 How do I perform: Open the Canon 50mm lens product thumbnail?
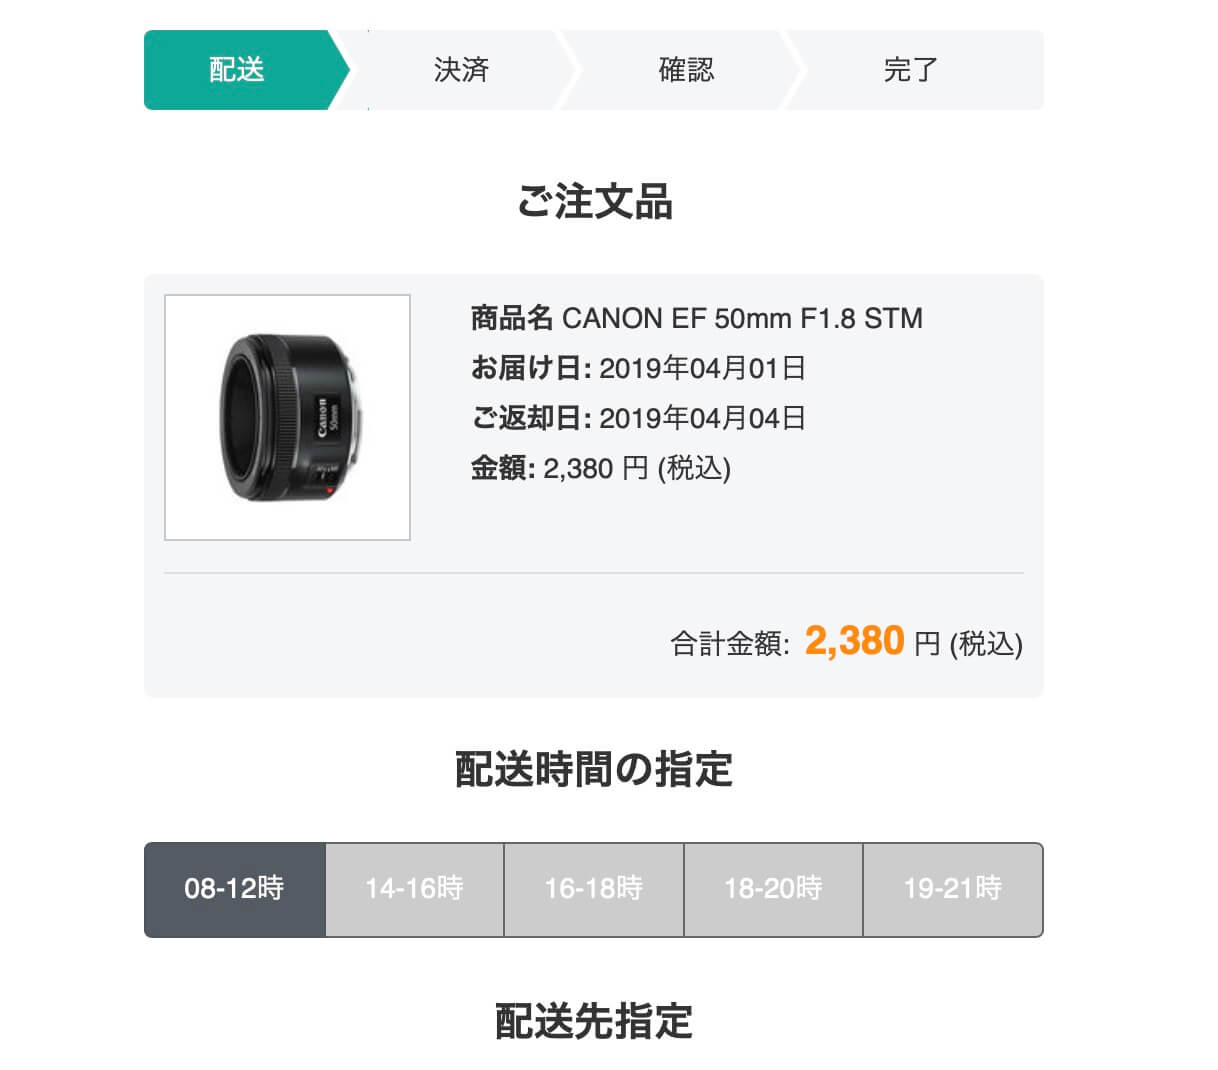(287, 417)
